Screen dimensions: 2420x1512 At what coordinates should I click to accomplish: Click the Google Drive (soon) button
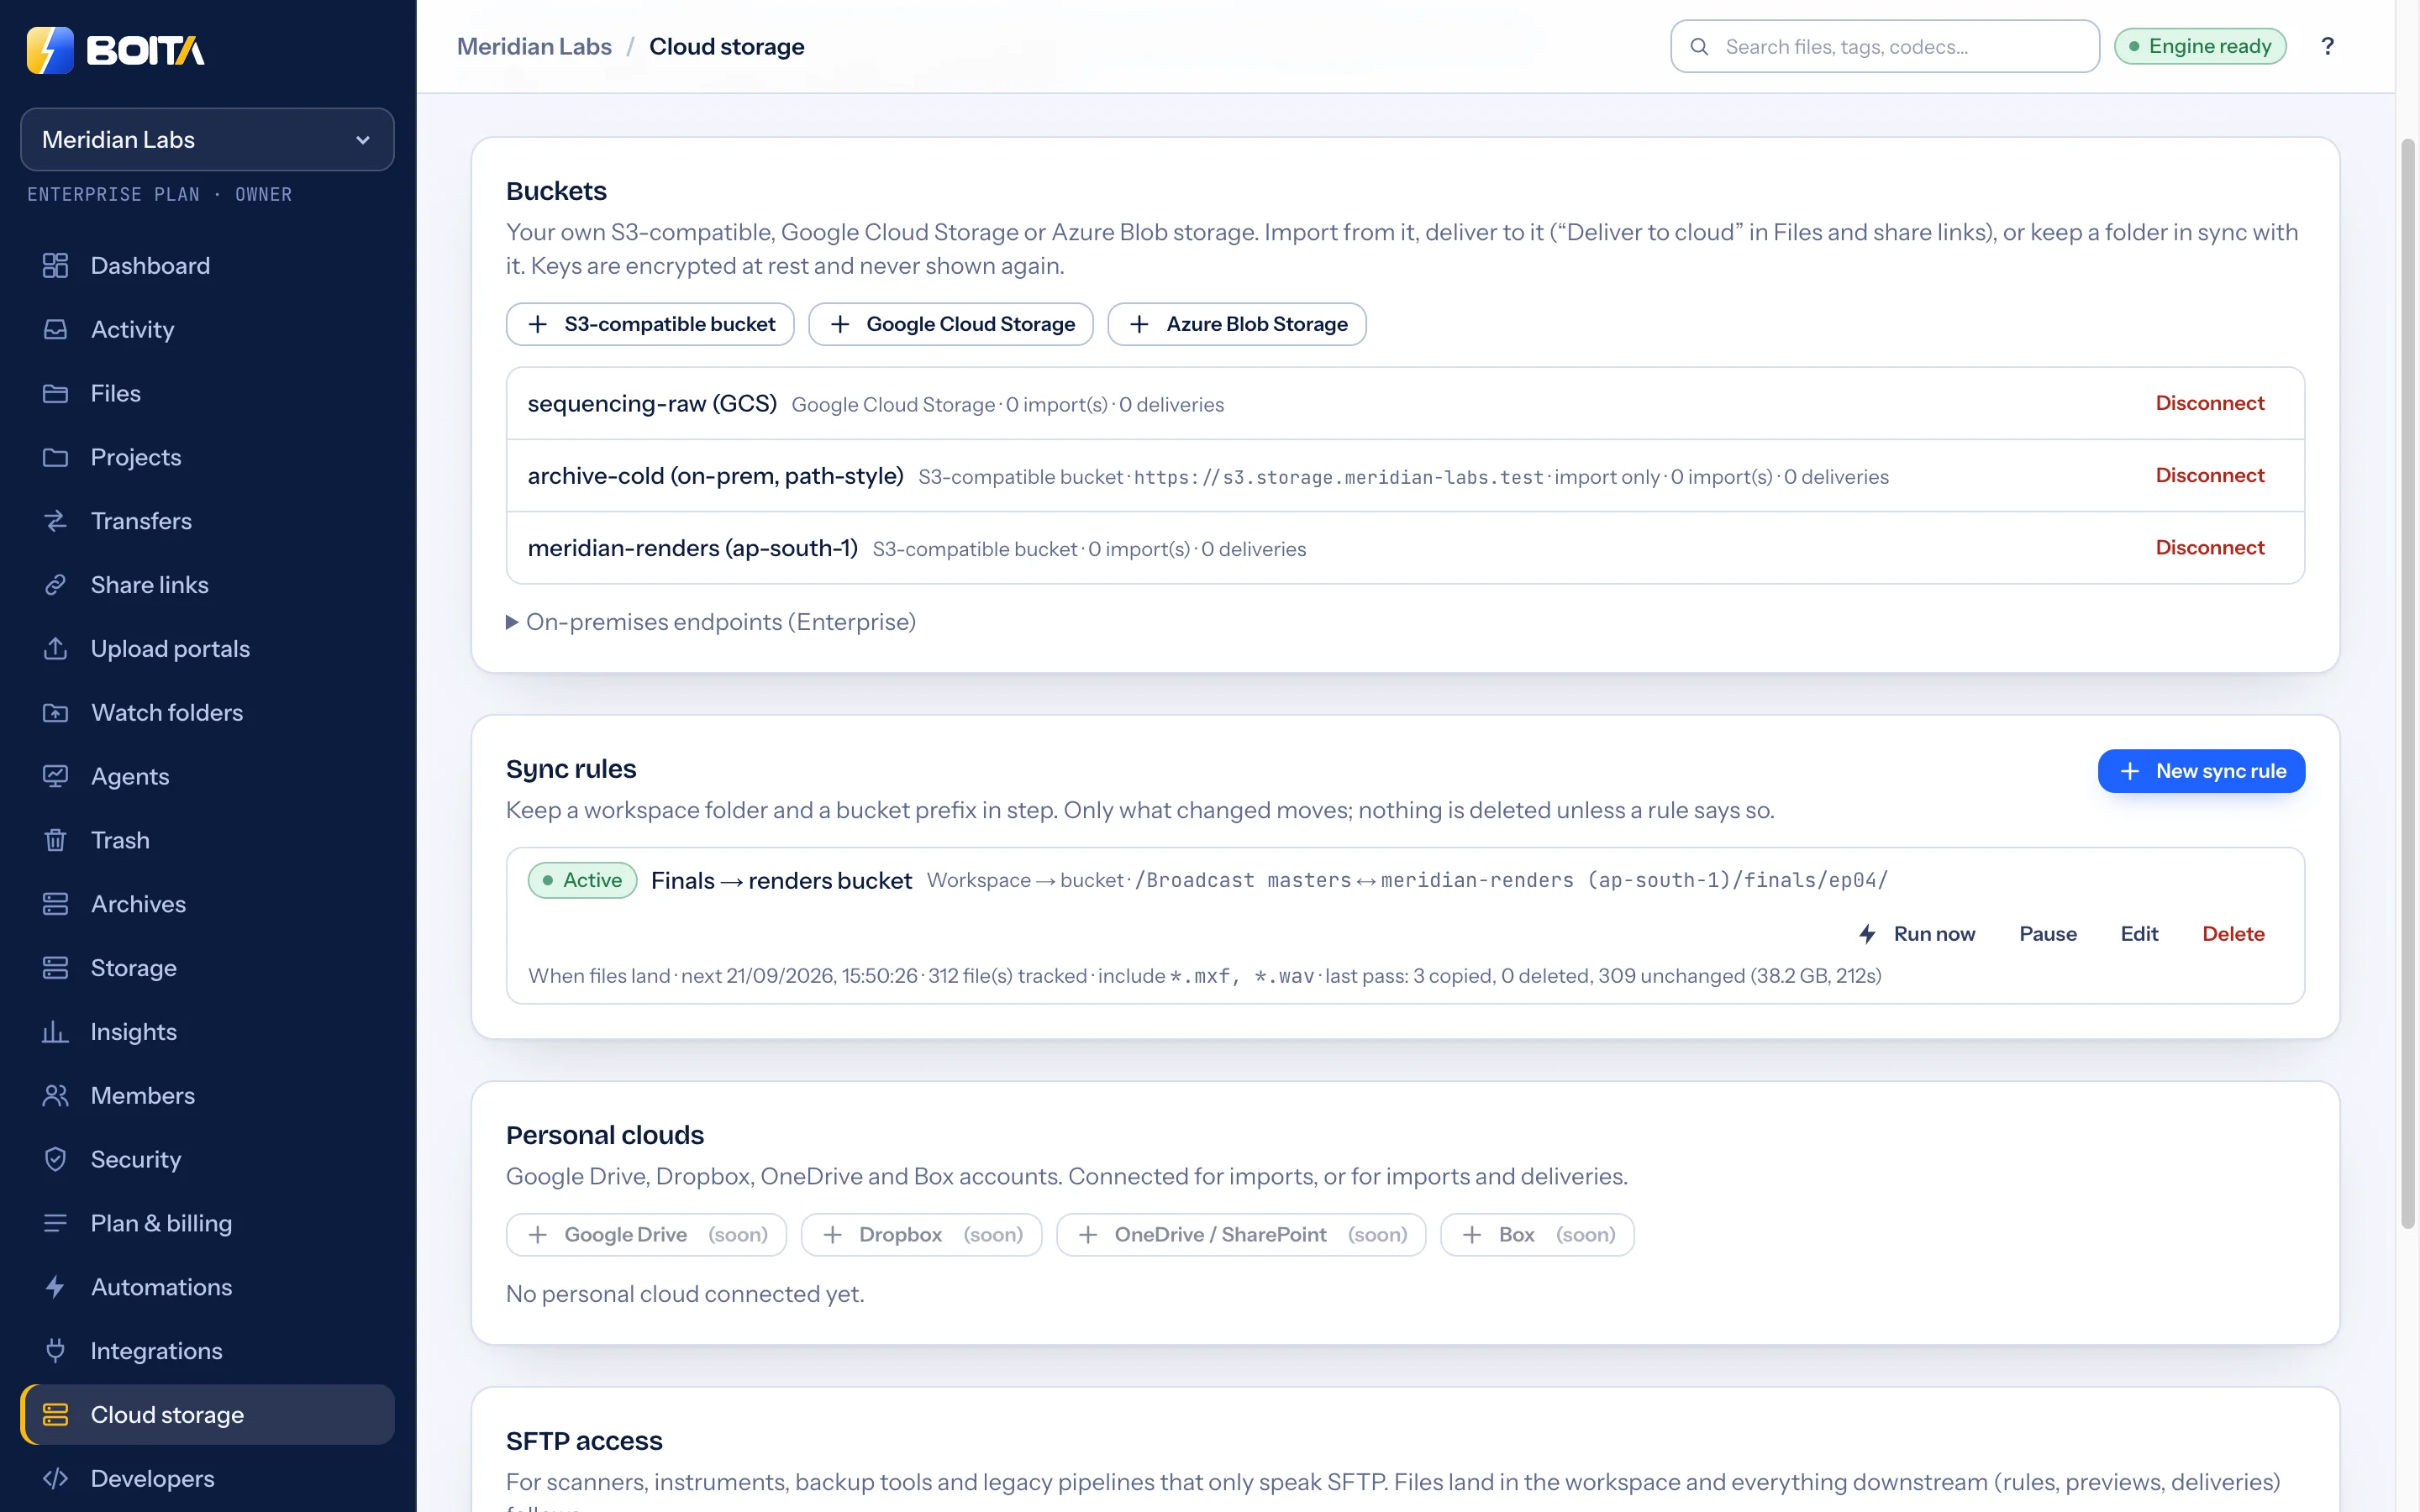click(646, 1235)
